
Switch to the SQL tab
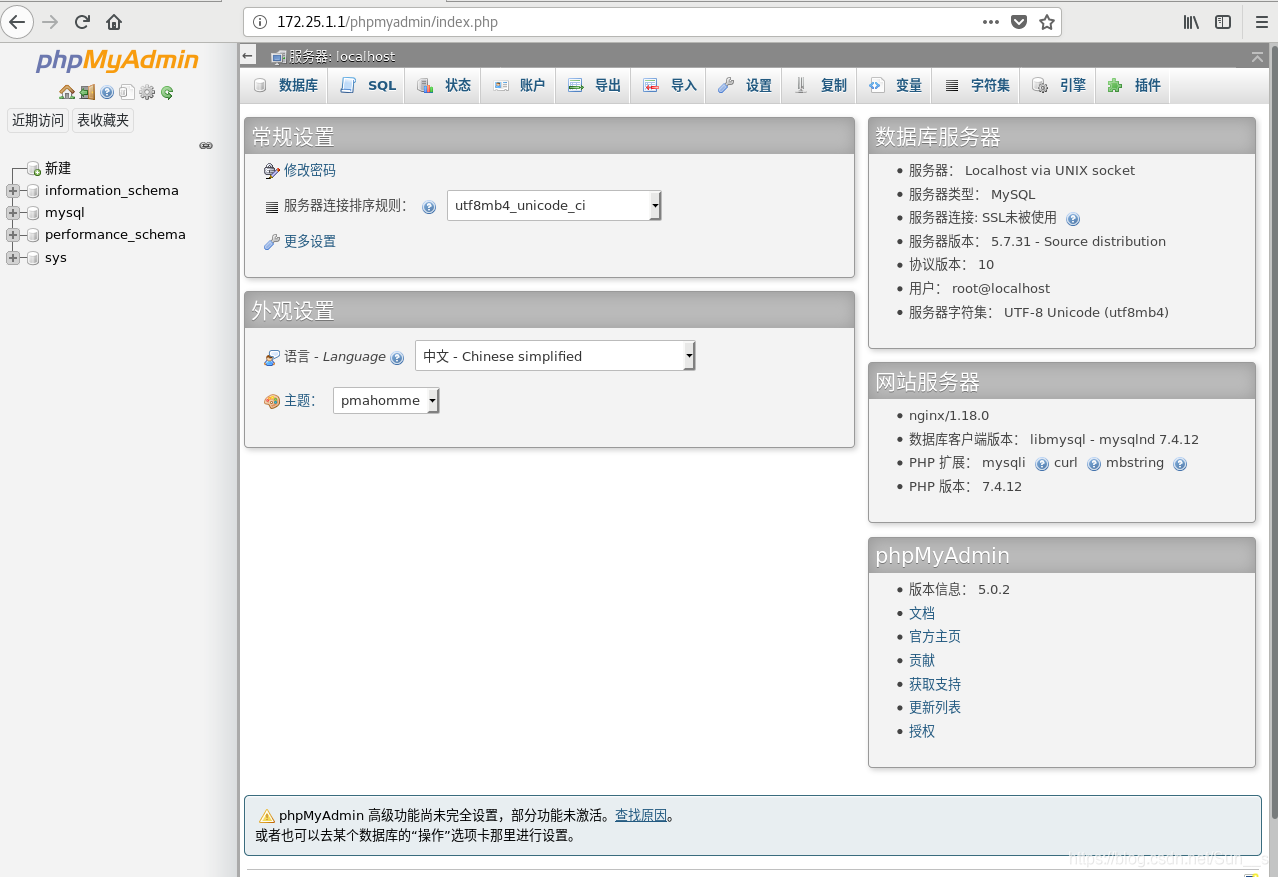point(368,86)
